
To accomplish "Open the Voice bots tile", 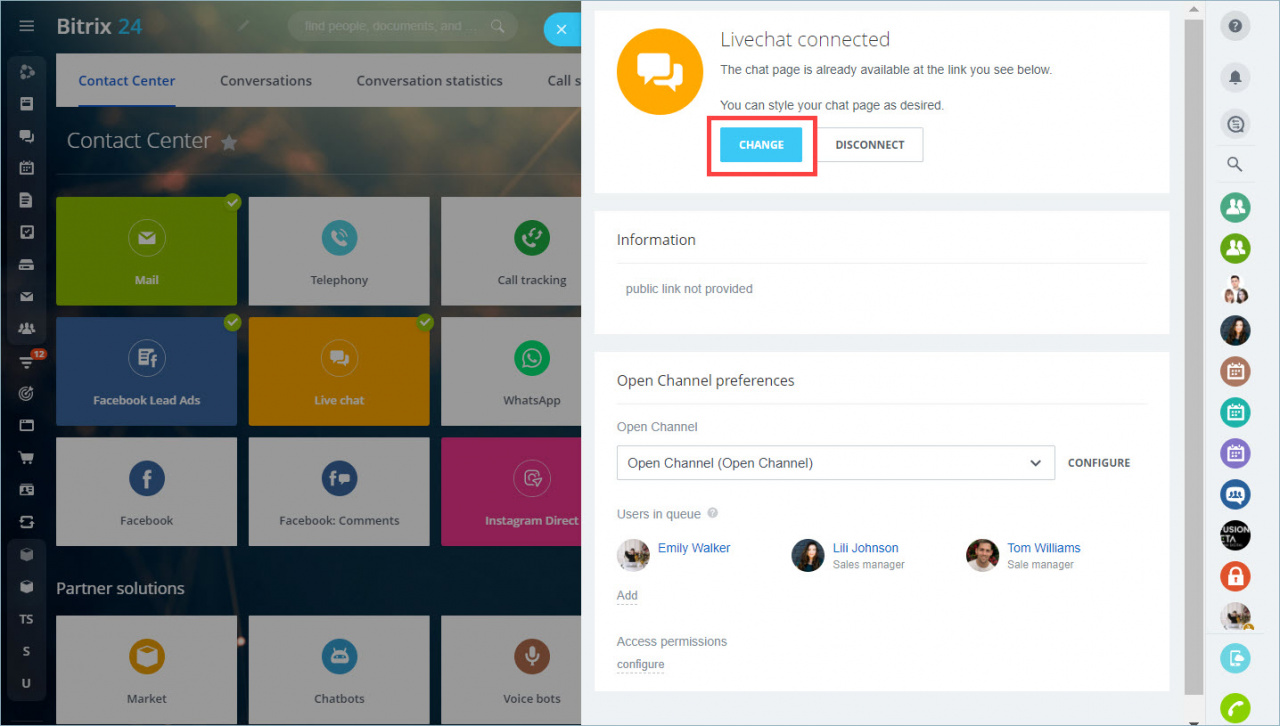I will [511, 669].
